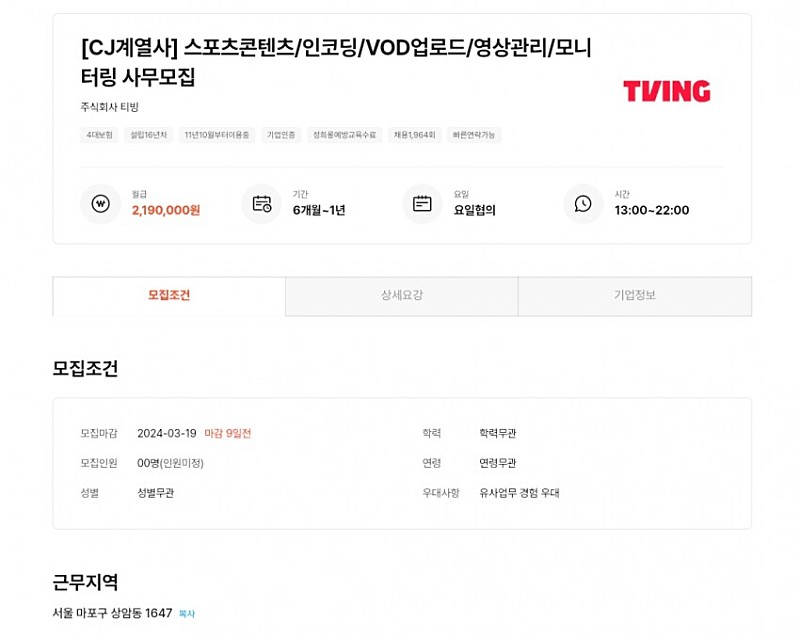Click the 성희롱예방교육수료 tag
Image resolution: width=800 pixels, height=638 pixels.
(344, 135)
